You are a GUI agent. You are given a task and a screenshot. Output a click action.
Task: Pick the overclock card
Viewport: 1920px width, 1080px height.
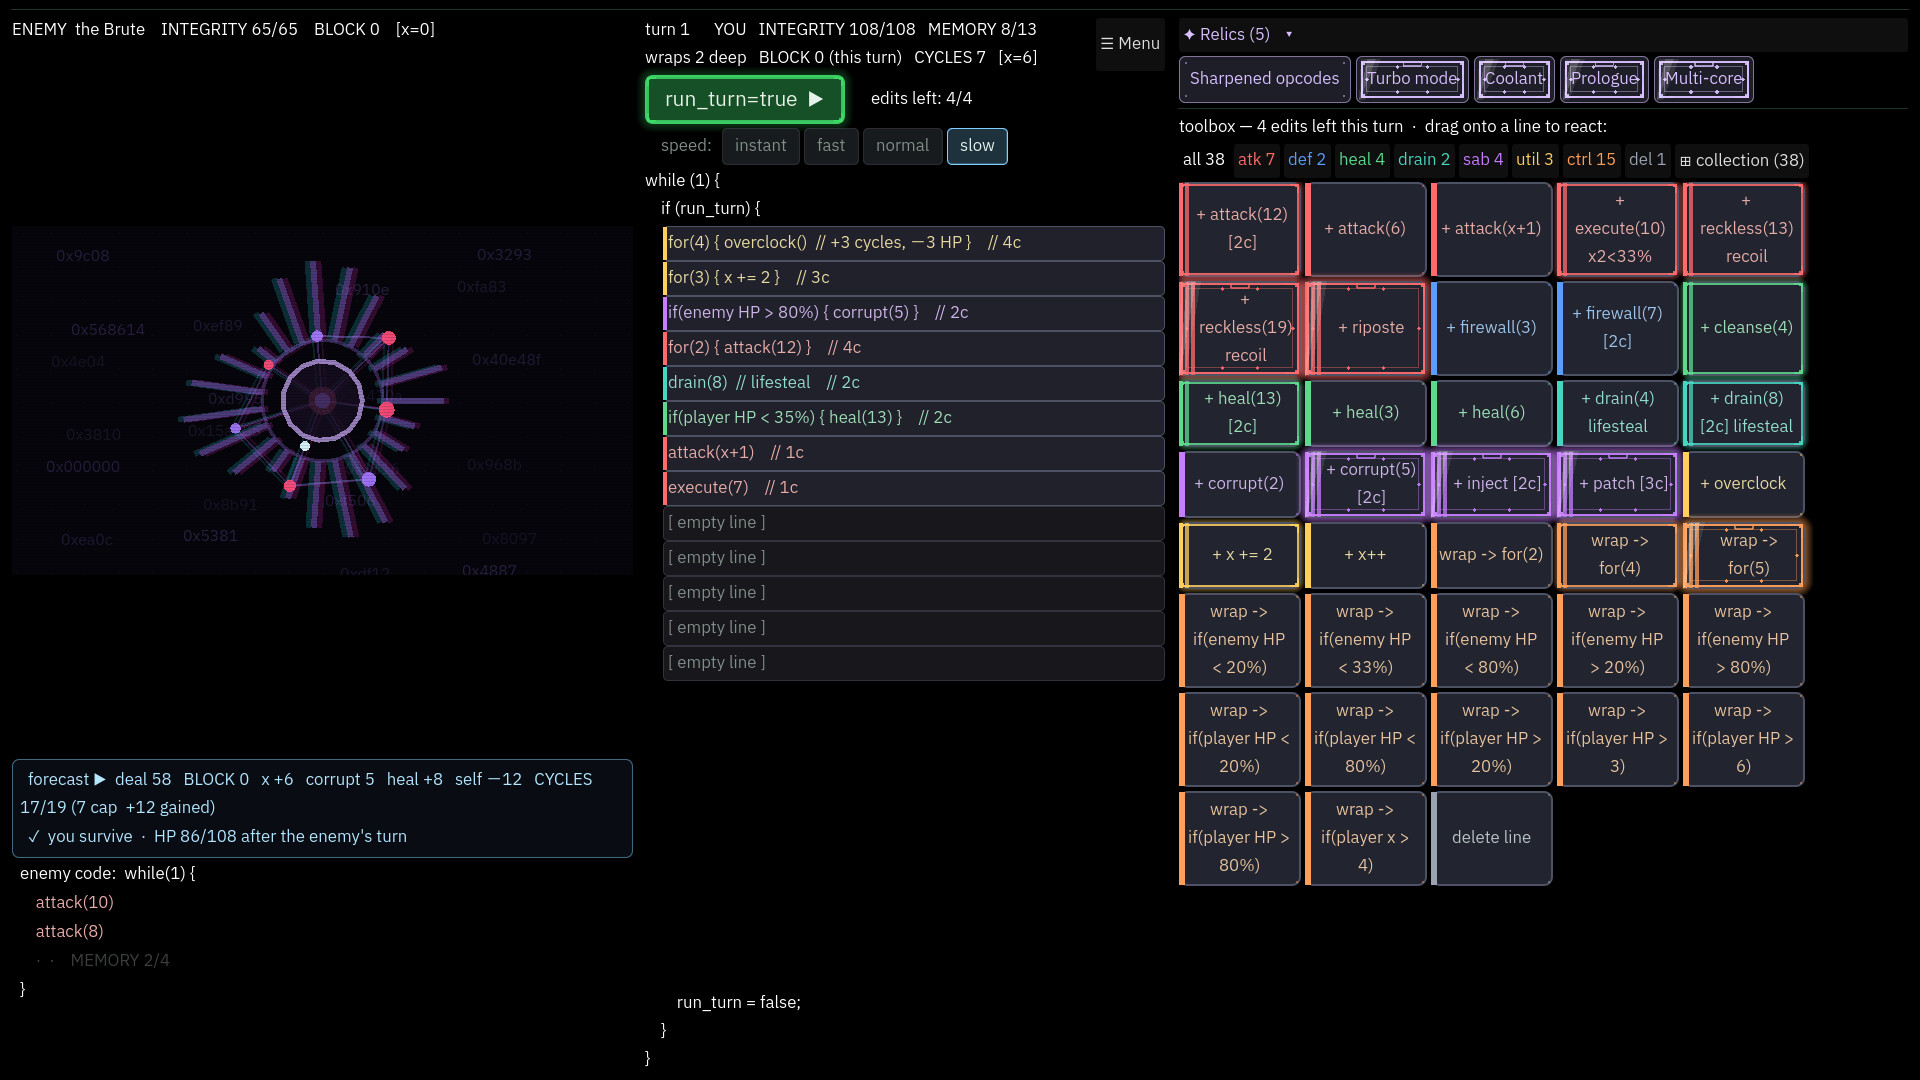(x=1744, y=484)
